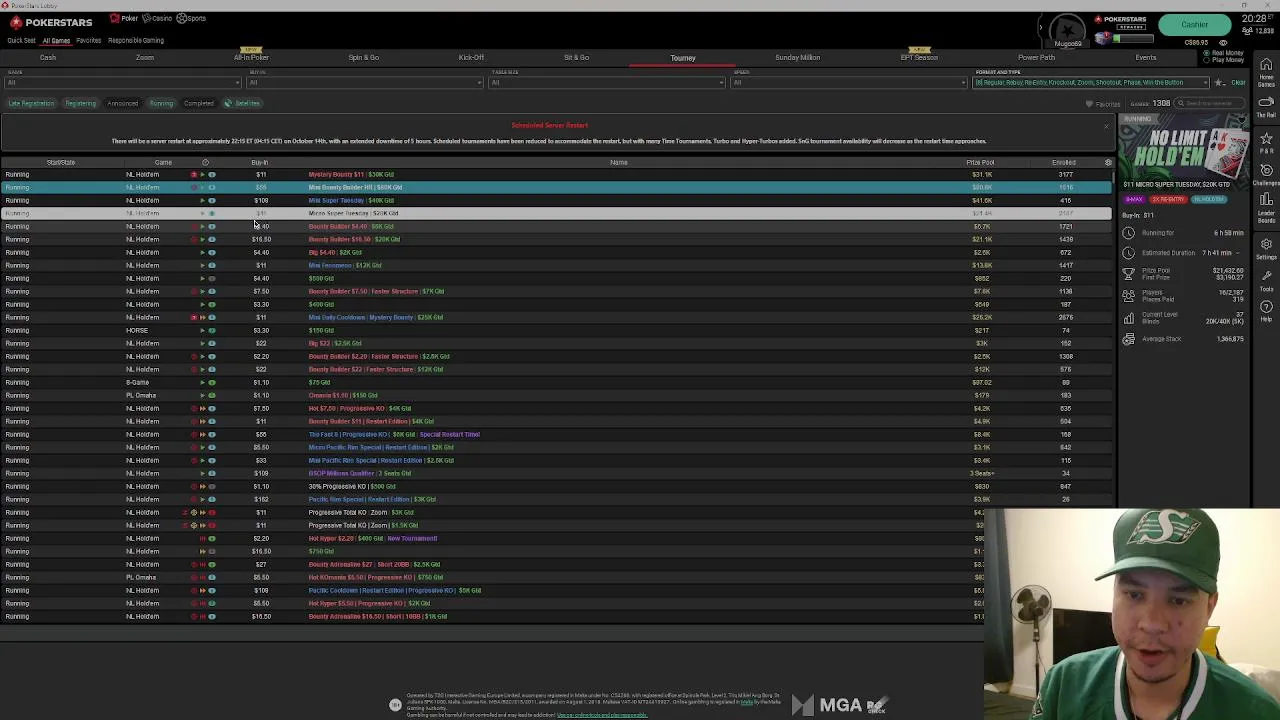Toggle balance visibility eye icon
Image resolution: width=1280 pixels, height=720 pixels.
(x=1223, y=43)
